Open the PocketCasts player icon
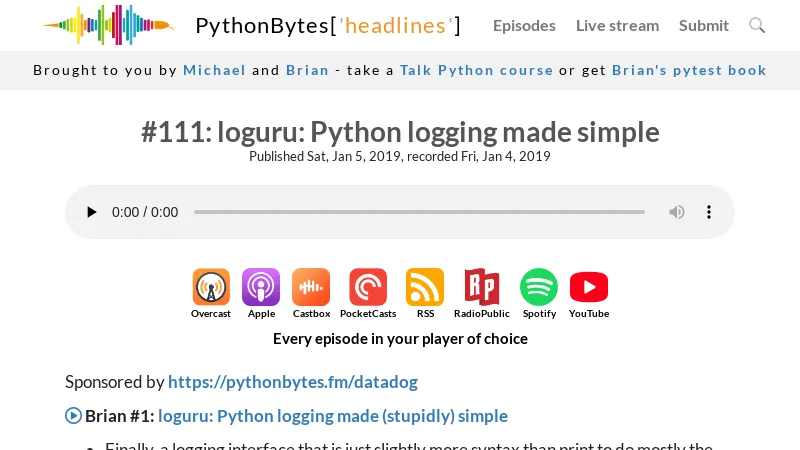 tap(368, 287)
